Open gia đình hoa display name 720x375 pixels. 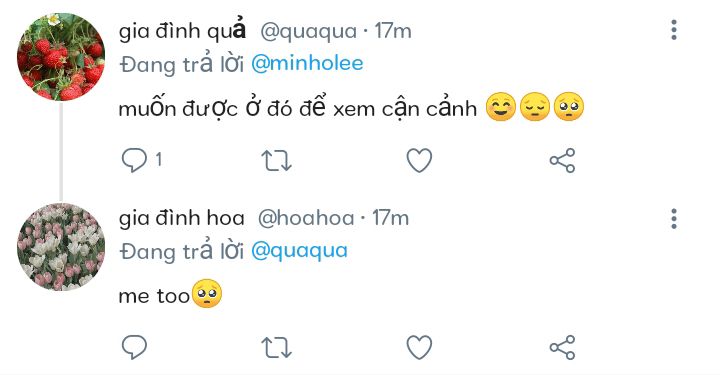[x=181, y=218]
